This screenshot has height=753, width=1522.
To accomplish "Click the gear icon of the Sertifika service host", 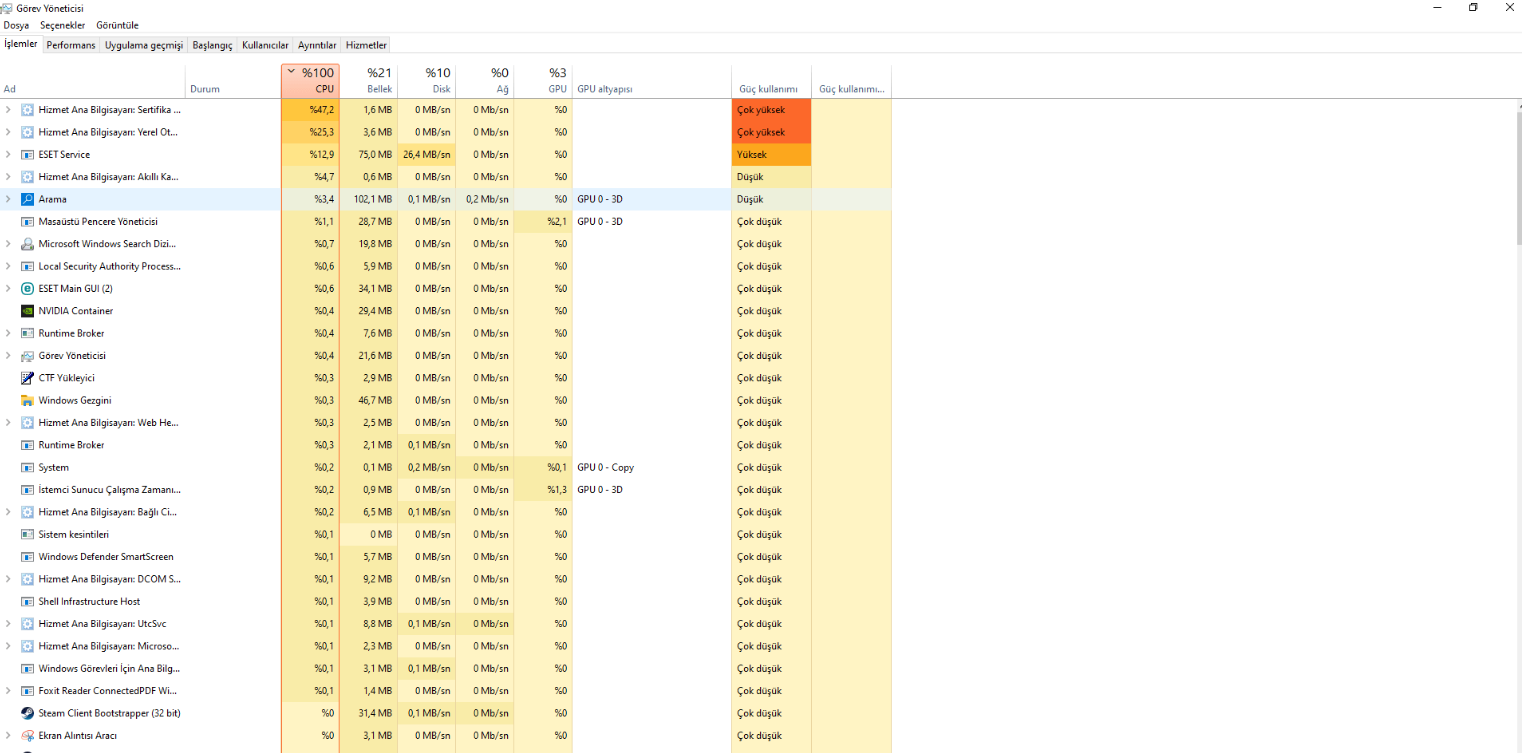I will click(27, 110).
